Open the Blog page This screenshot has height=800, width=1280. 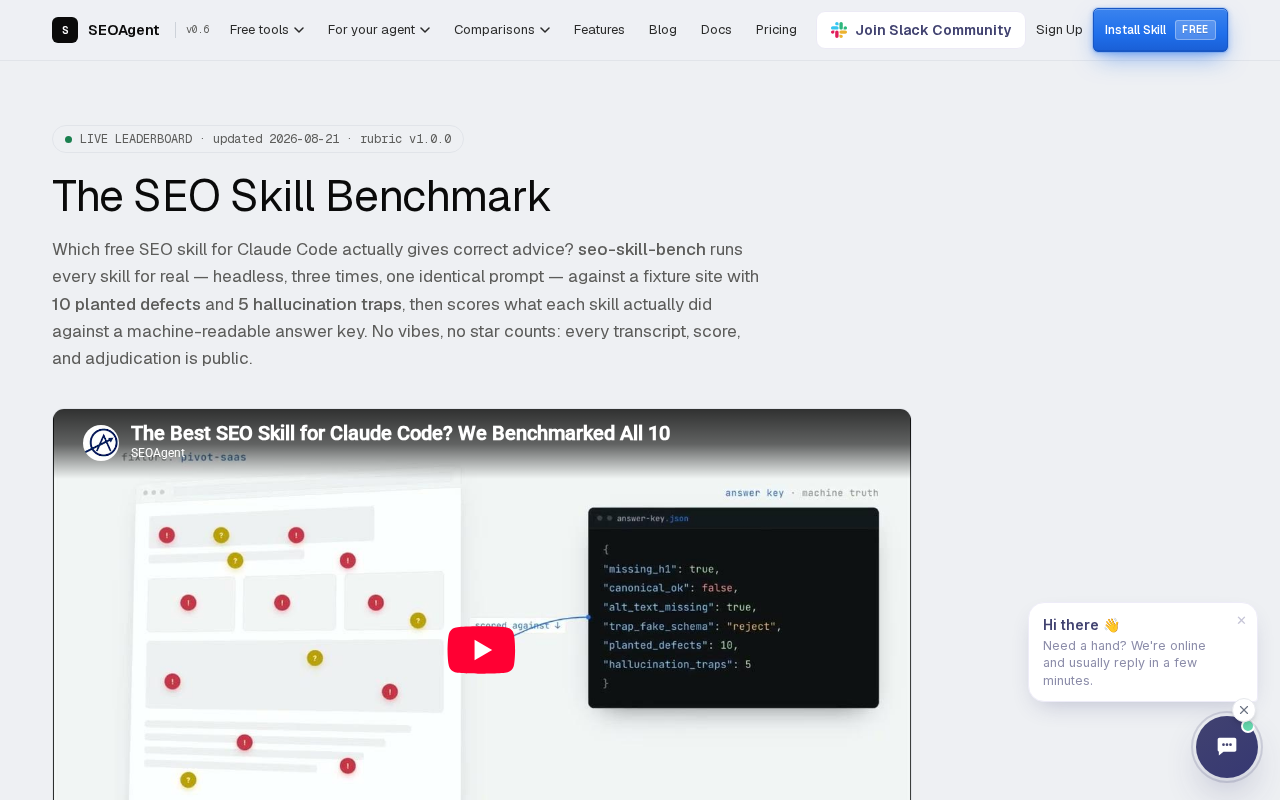point(663,30)
